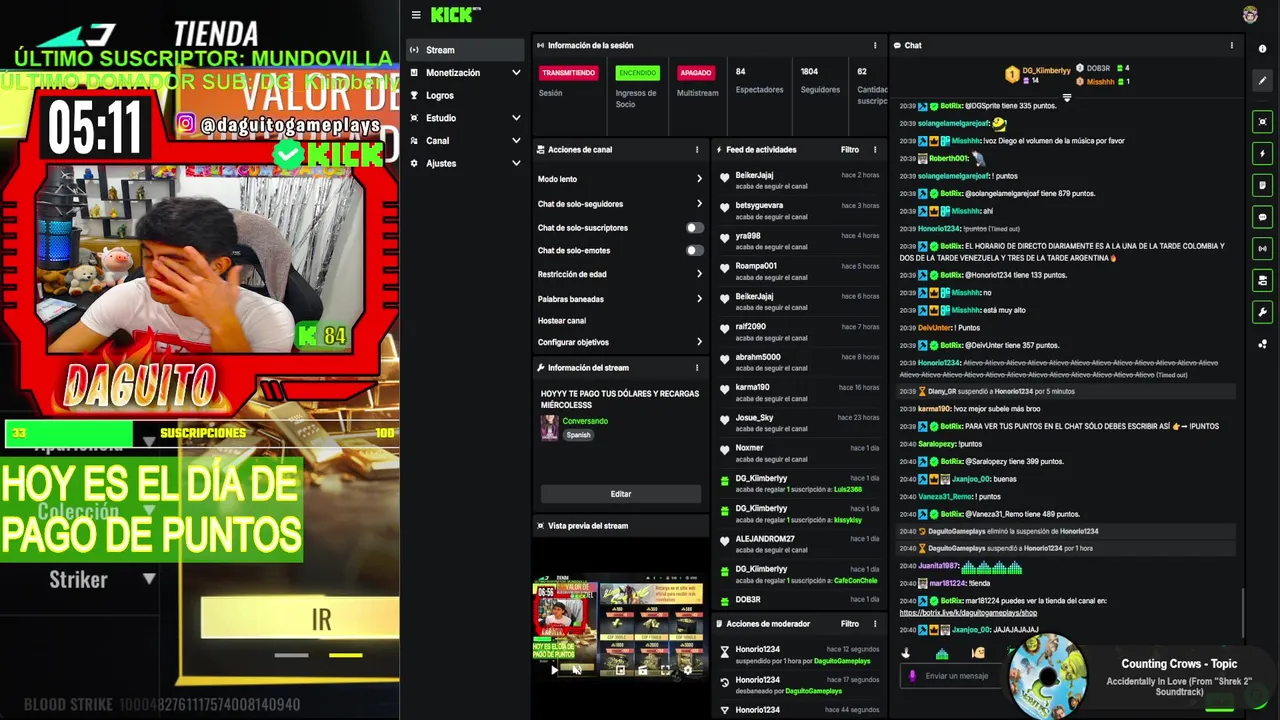Select Logros in the left navigation
The height and width of the screenshot is (720, 1280).
coord(465,95)
